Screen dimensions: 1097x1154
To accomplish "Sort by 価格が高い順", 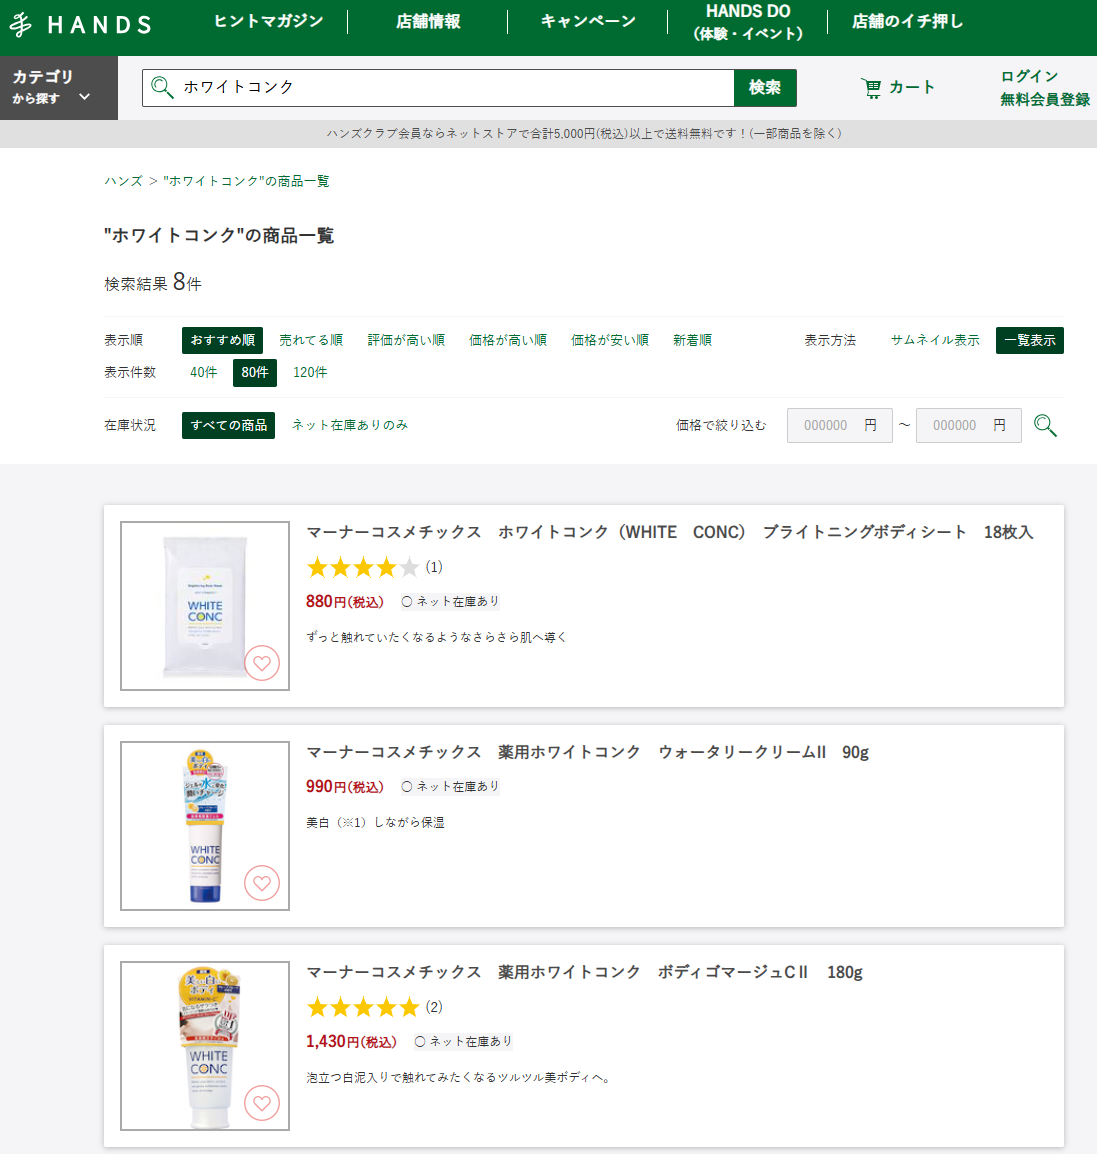I will point(508,340).
